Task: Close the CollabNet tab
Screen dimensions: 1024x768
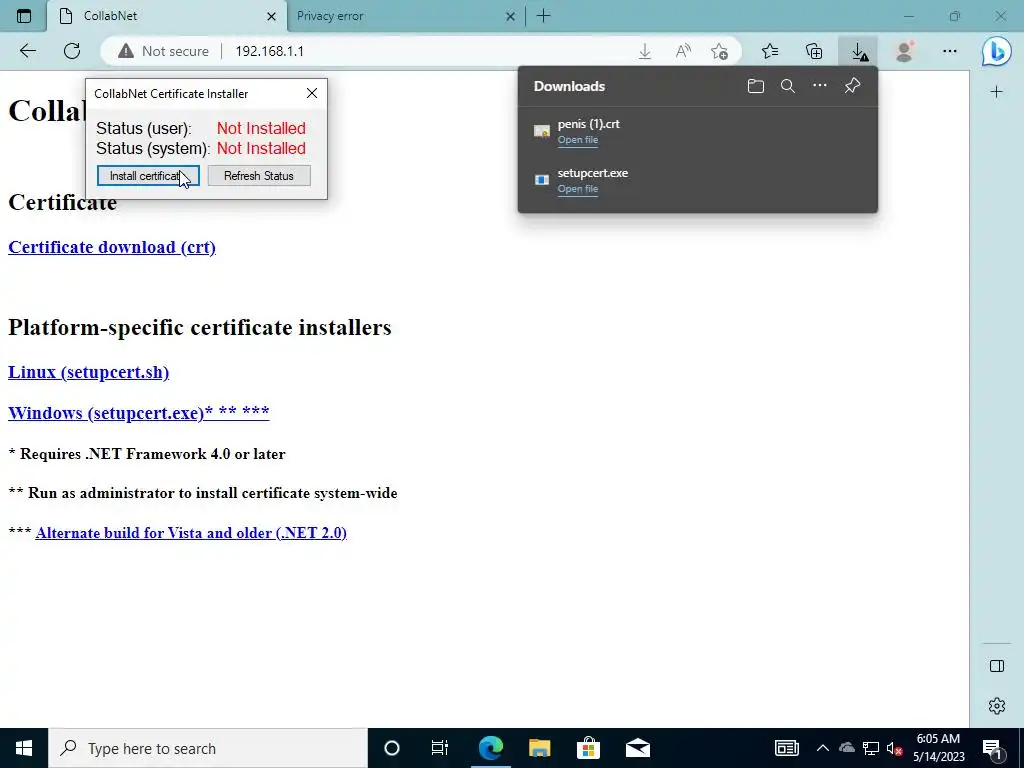Action: [272, 16]
